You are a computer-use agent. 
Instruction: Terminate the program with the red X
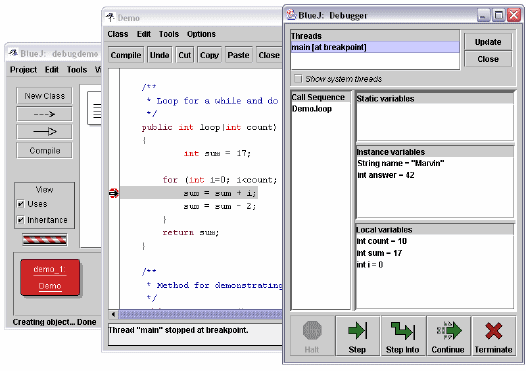[x=494, y=336]
